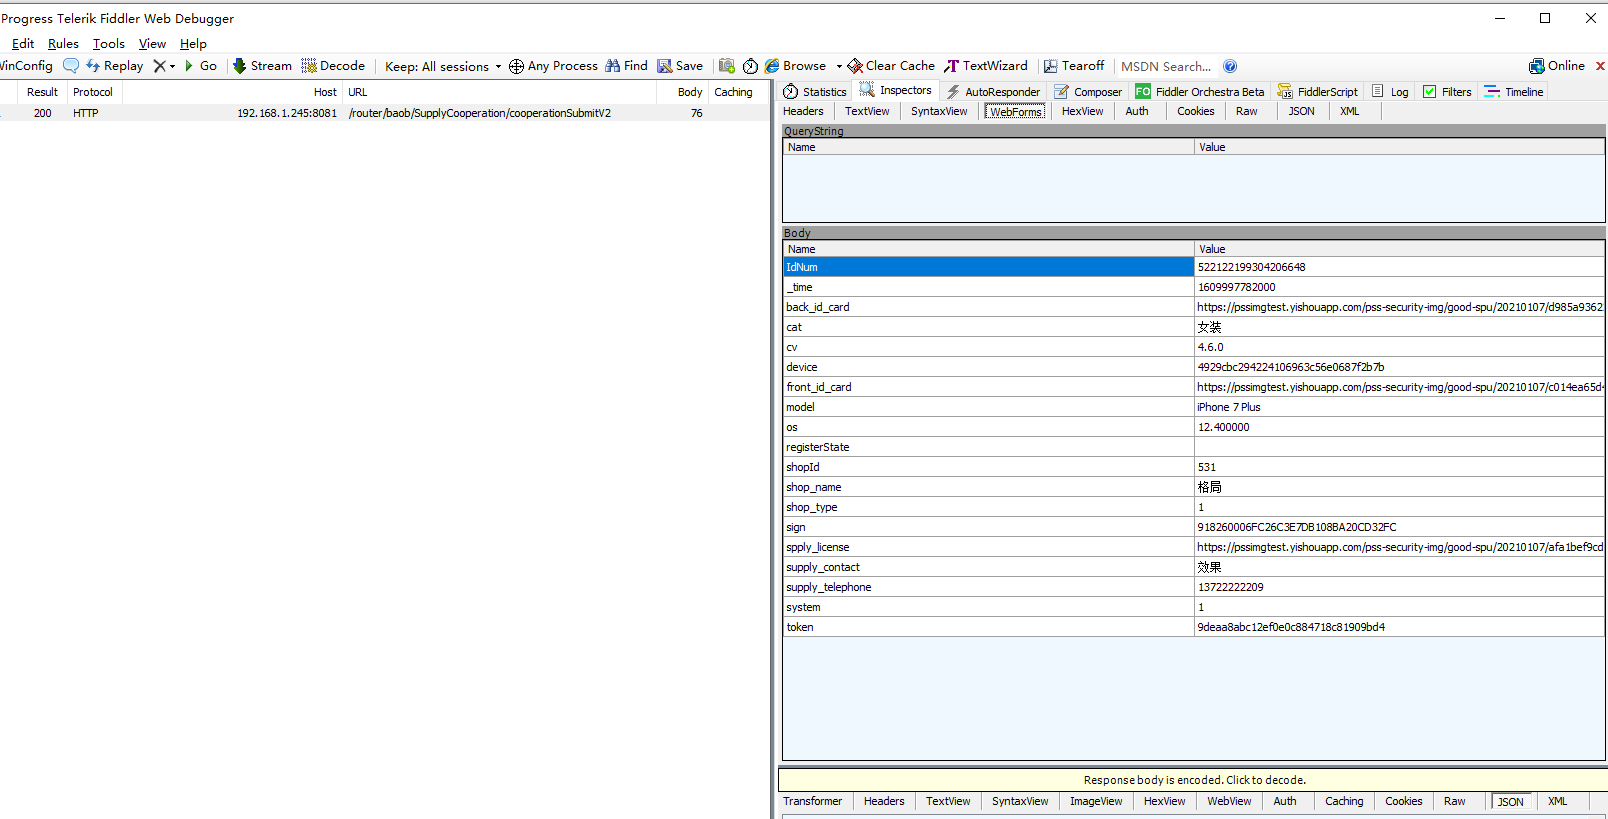Select request HexView tab
Viewport: 1608px width, 819px height.
pyautogui.click(x=1082, y=111)
